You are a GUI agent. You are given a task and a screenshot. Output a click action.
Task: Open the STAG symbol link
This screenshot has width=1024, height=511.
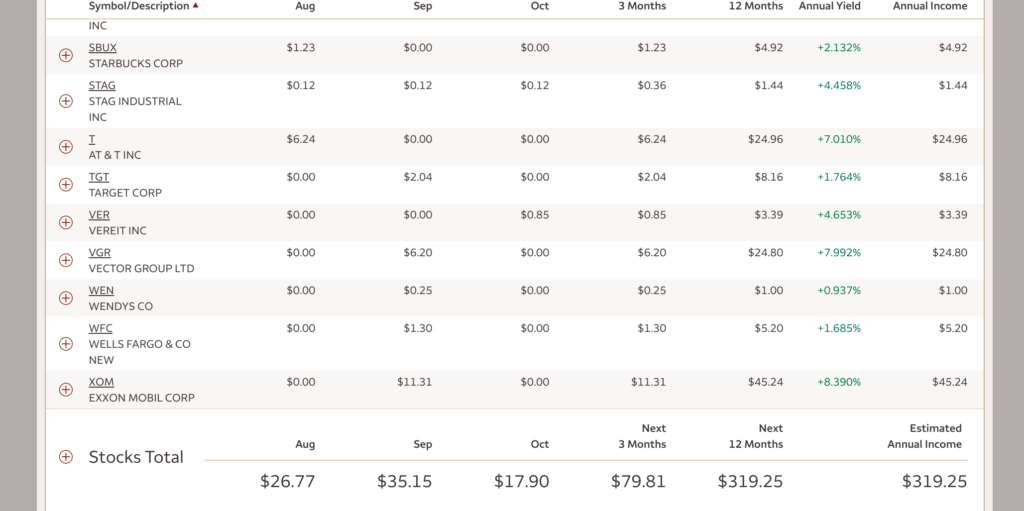102,85
